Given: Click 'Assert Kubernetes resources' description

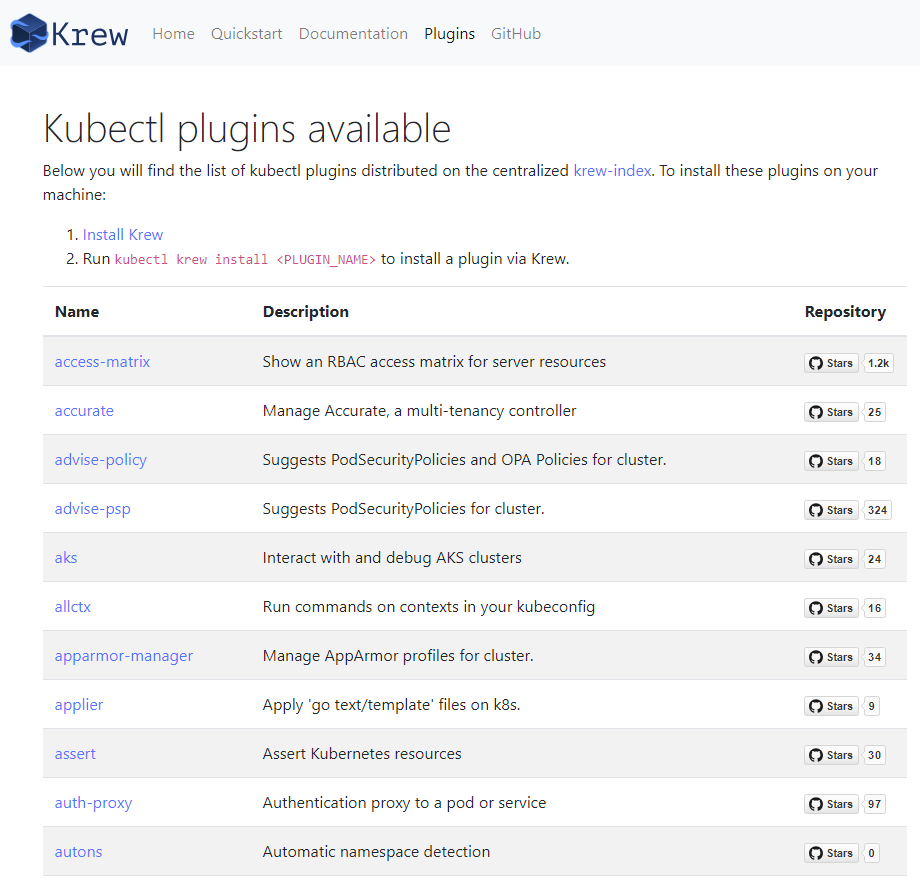Looking at the screenshot, I should (x=362, y=754).
